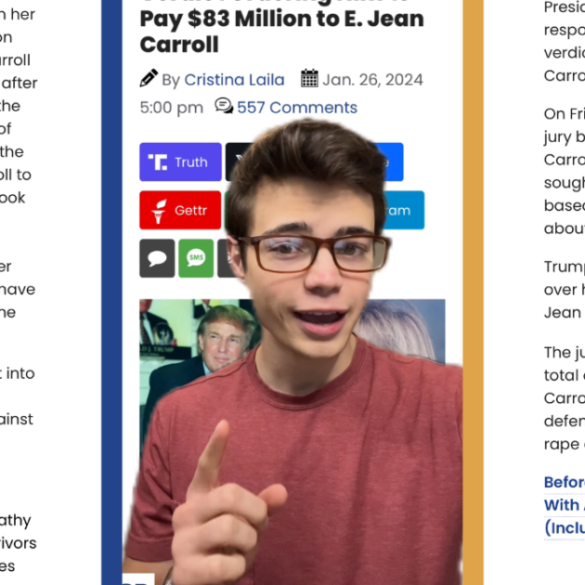The height and width of the screenshot is (585, 585).
Task: Open author Cristina Laila's page
Action: point(234,80)
